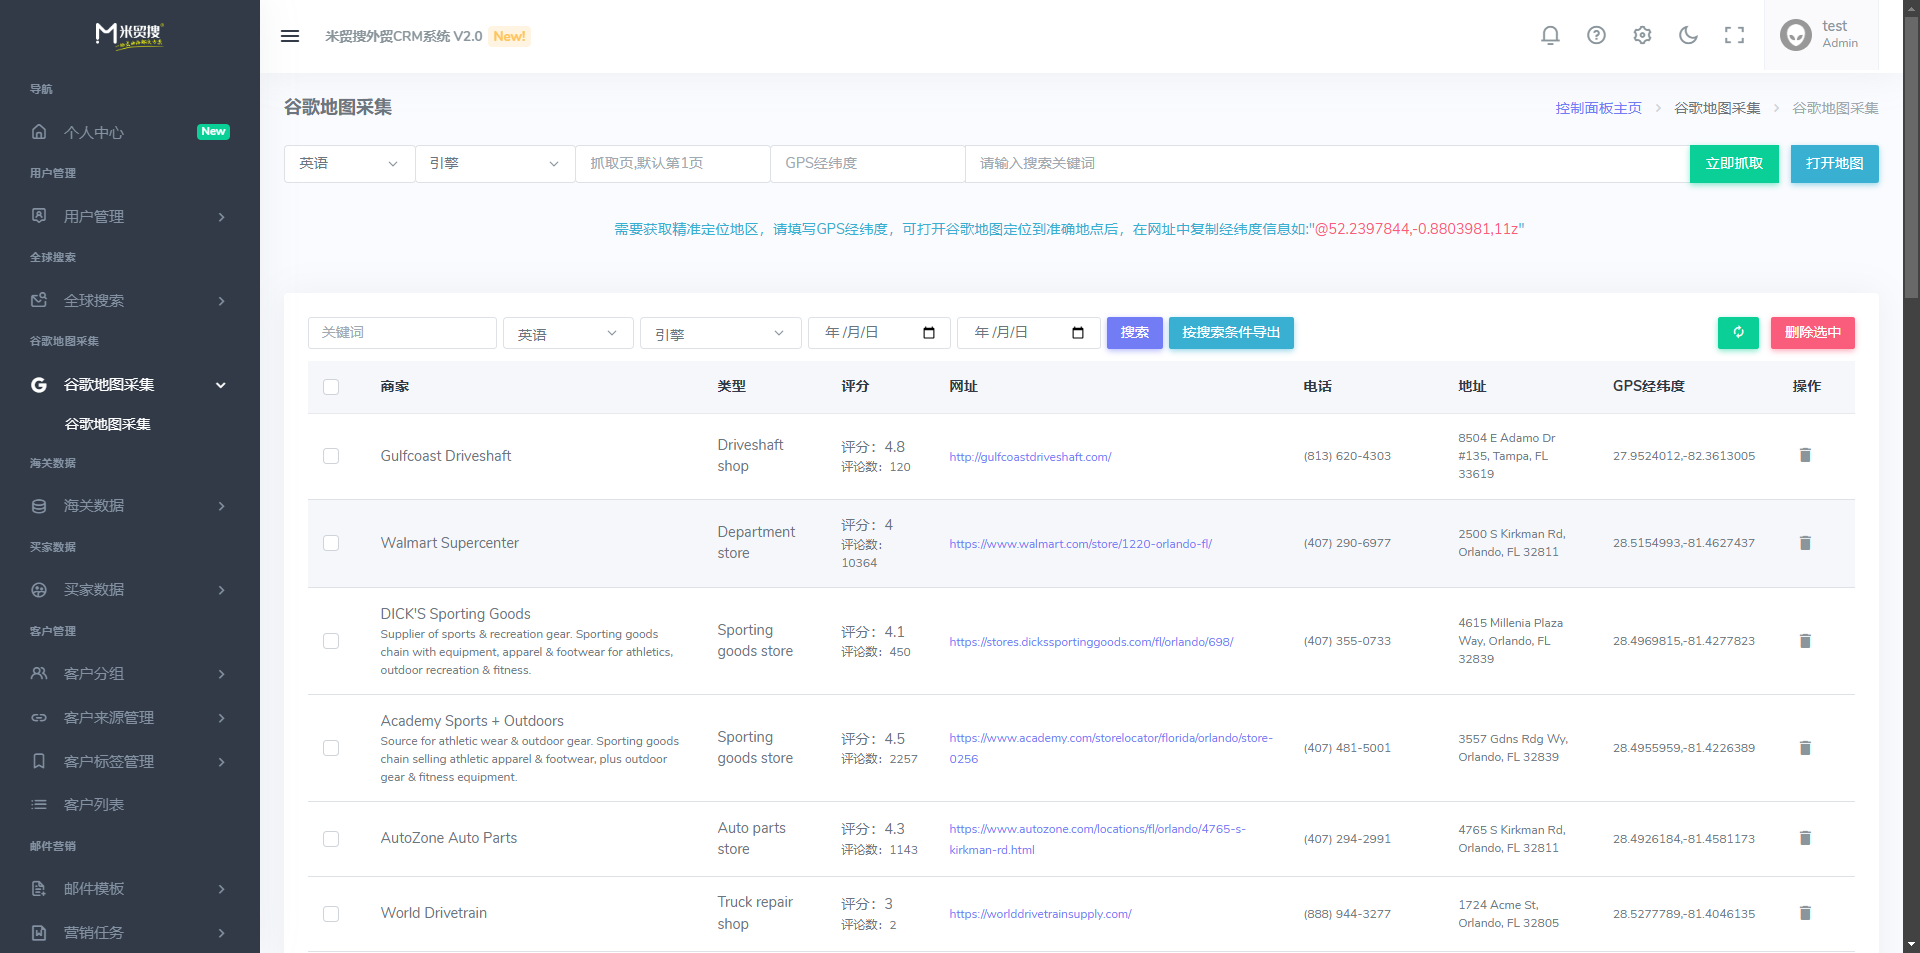
Task: Open the notifications bell icon
Action: (1550, 36)
